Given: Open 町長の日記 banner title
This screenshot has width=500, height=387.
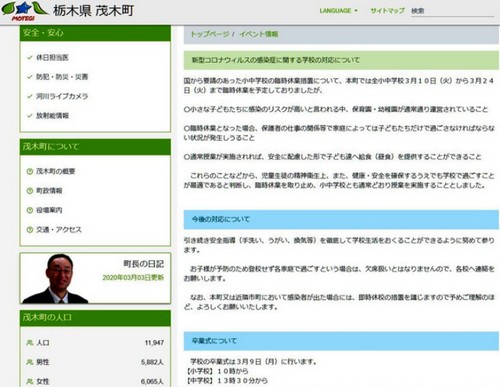Looking at the screenshot, I should point(144,264).
